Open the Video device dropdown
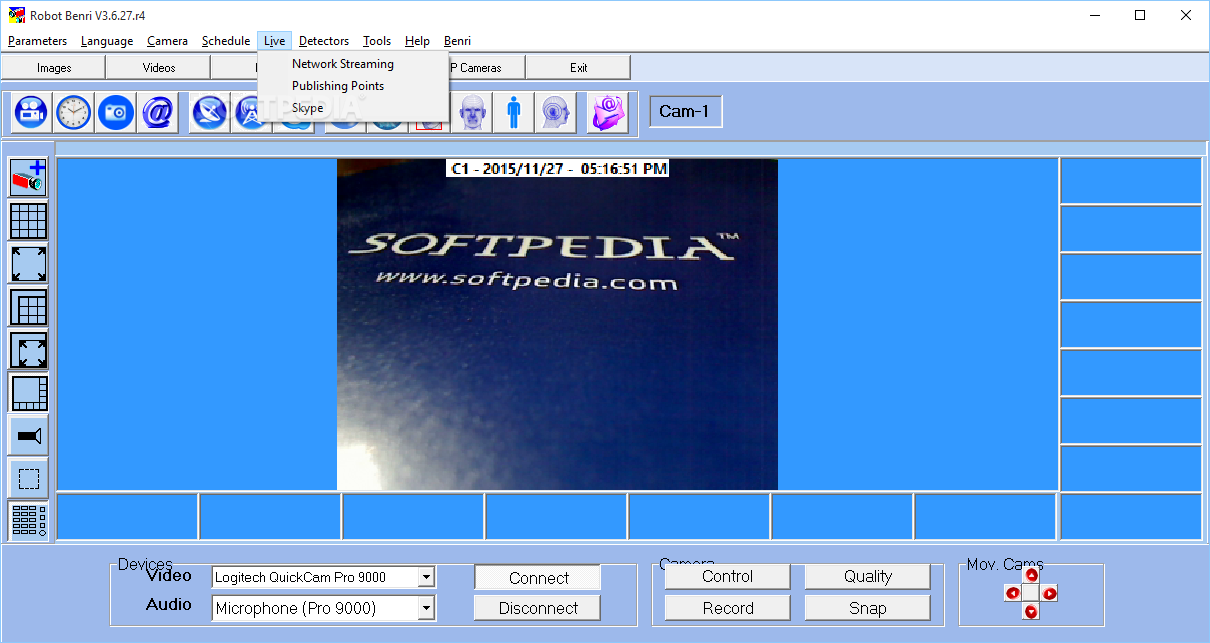Viewport: 1210px width, 643px height. (x=427, y=577)
